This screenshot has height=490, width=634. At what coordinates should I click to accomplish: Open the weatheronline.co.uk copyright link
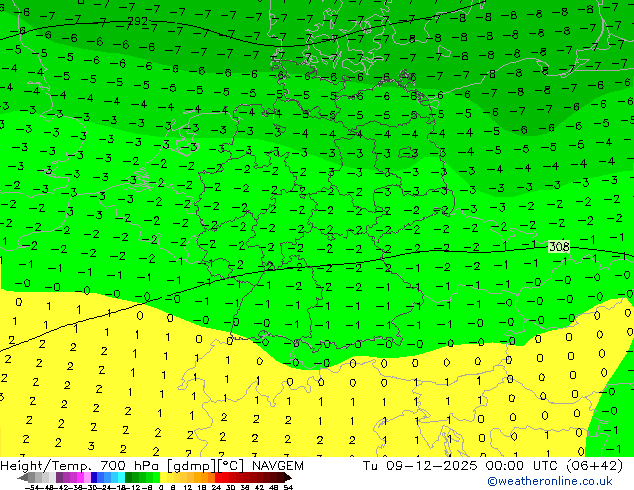coord(550,481)
